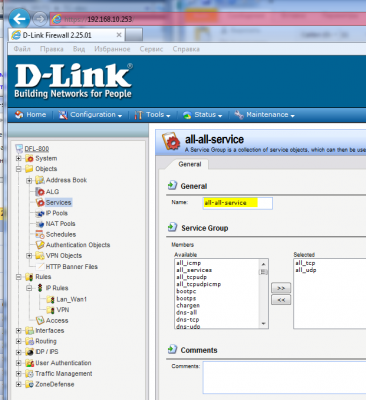
Task: Select the Services gear icon in tree
Action: [x=40, y=202]
